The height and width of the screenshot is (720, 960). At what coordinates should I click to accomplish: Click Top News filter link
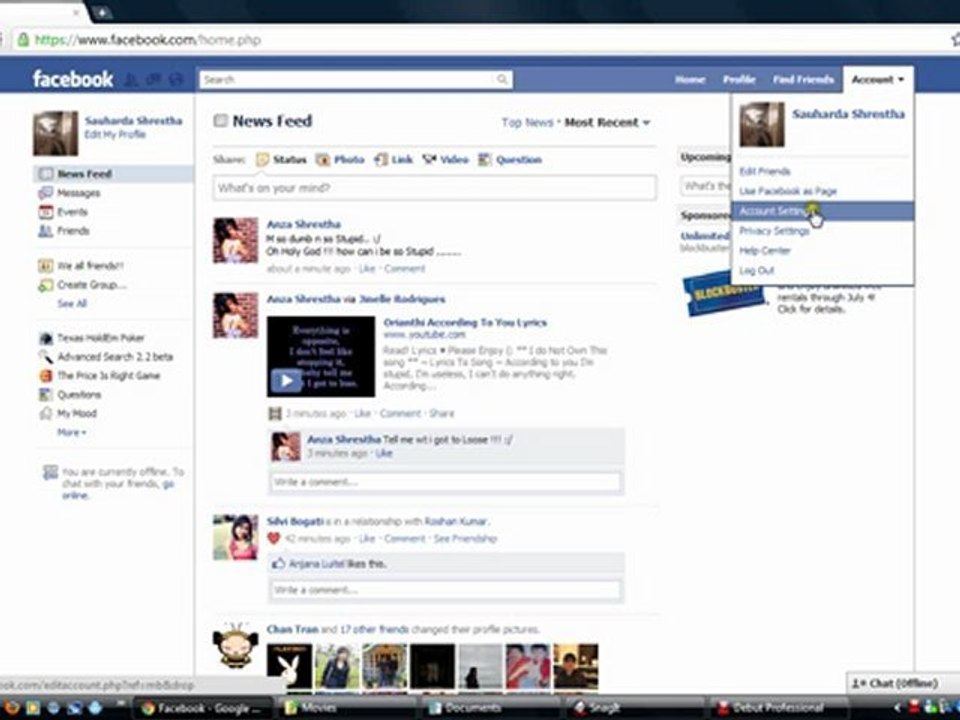pyautogui.click(x=527, y=122)
